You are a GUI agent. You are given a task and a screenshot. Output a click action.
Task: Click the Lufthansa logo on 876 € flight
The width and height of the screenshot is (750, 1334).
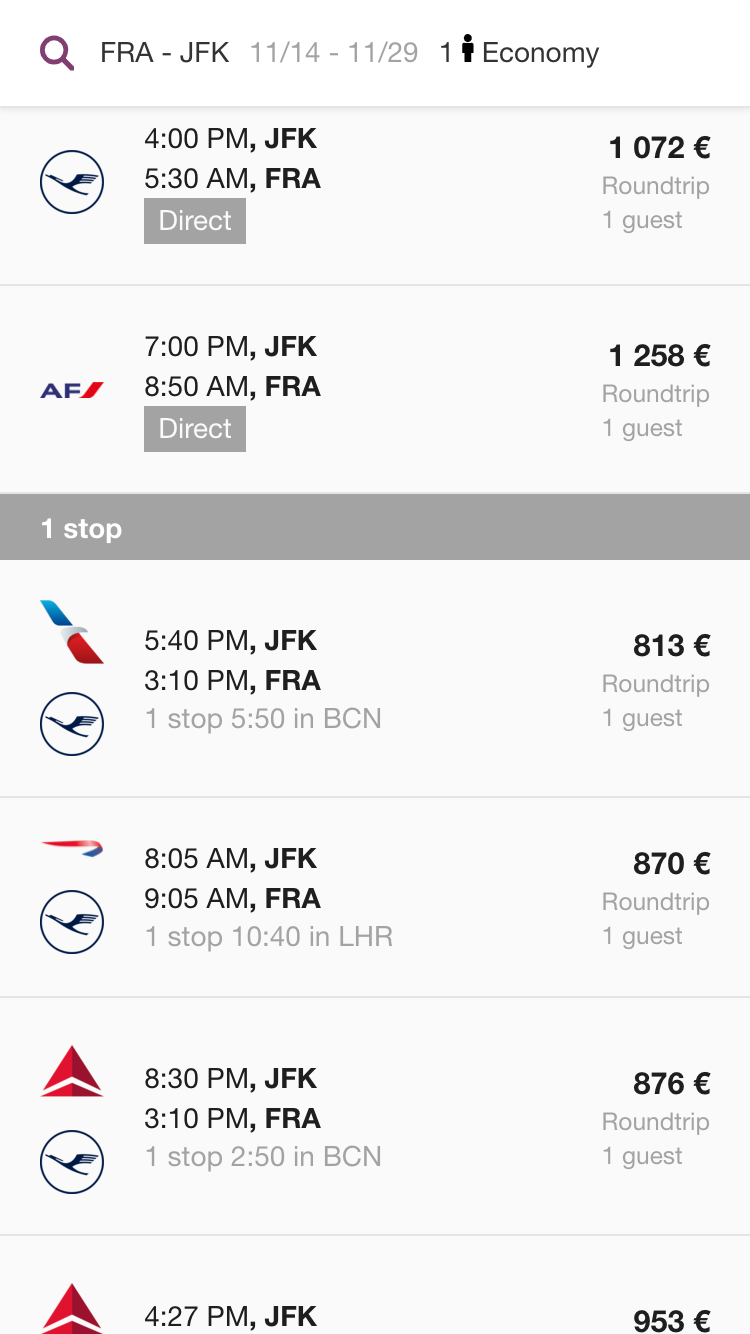72,1162
